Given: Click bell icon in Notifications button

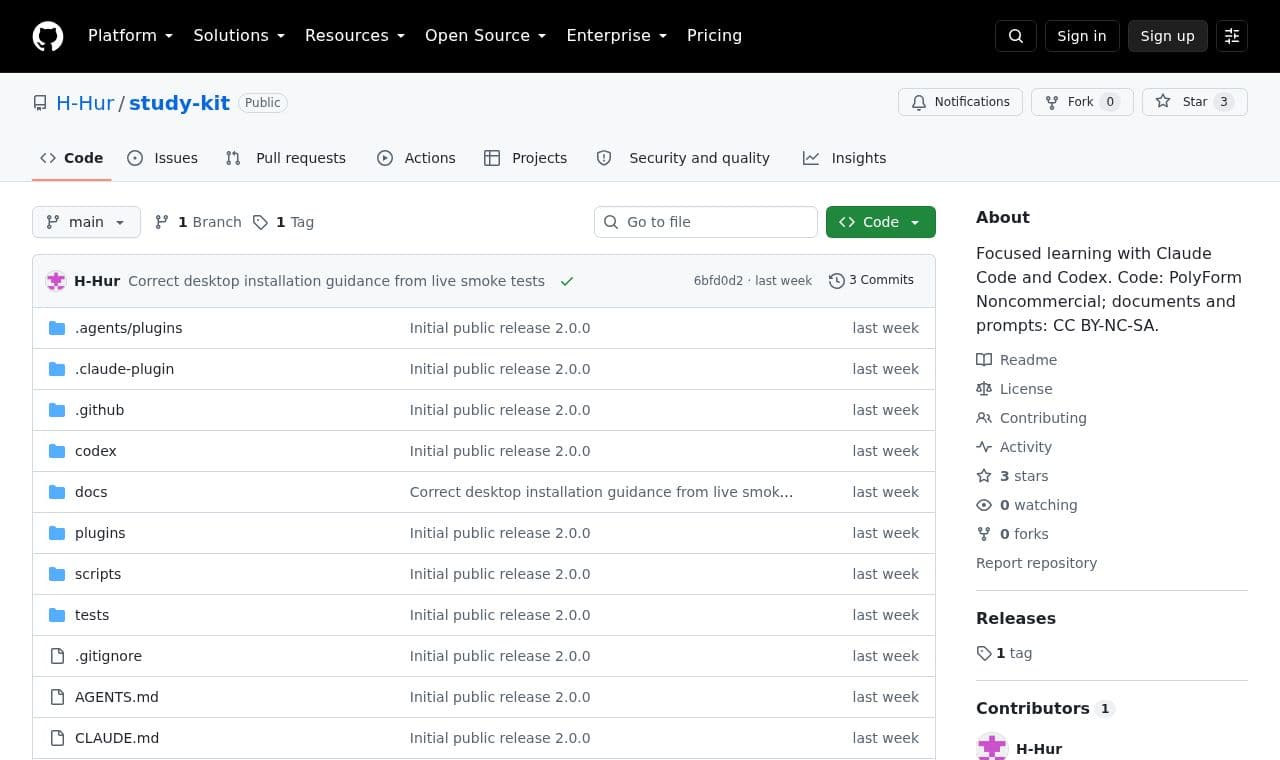Looking at the screenshot, I should [919, 102].
